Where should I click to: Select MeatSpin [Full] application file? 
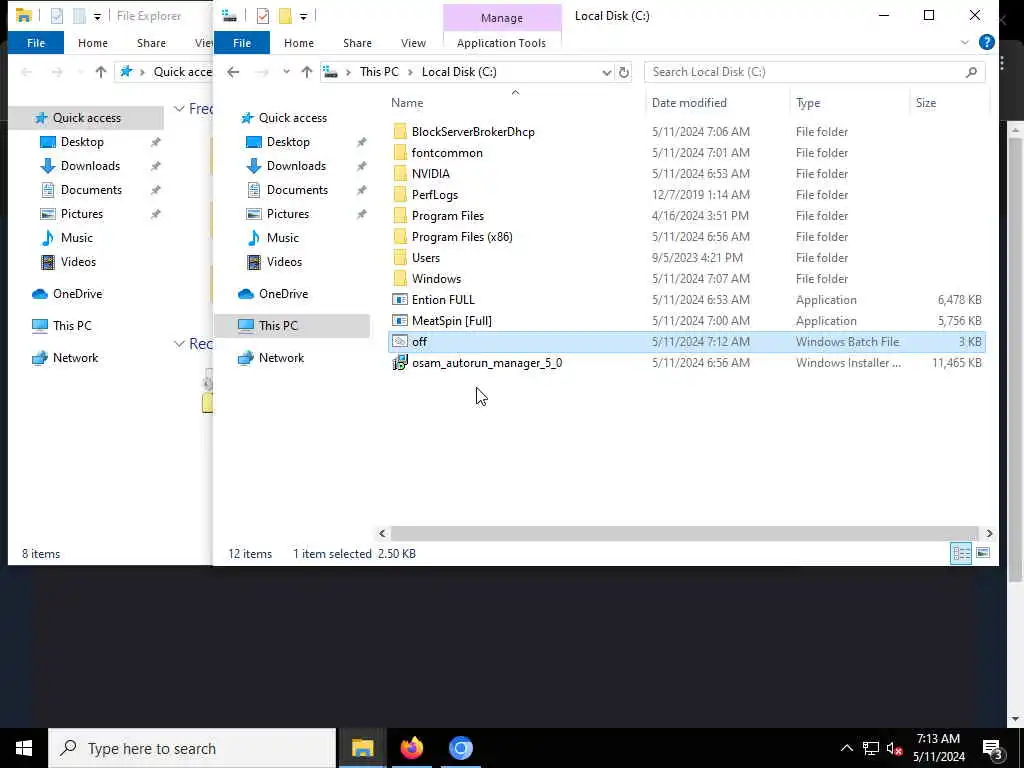coord(451,321)
